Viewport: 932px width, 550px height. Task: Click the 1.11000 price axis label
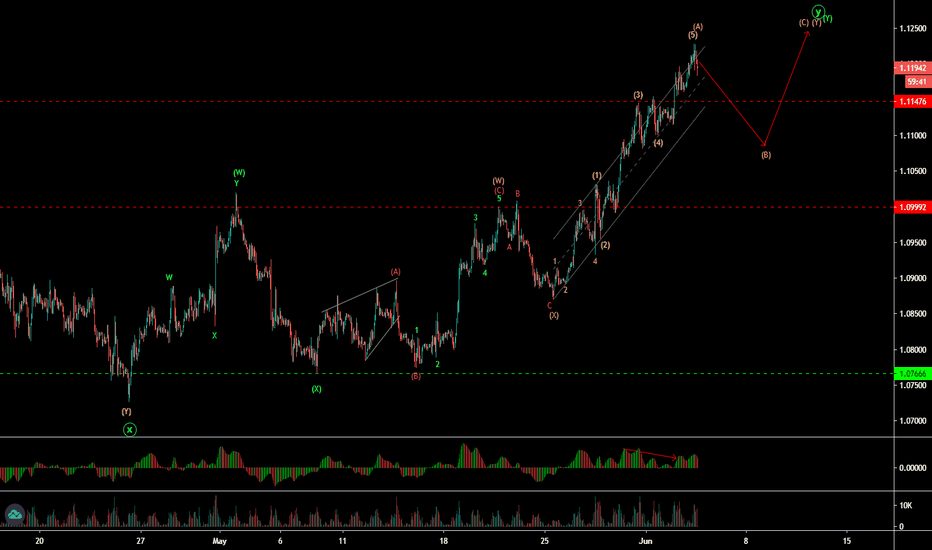[x=913, y=136]
